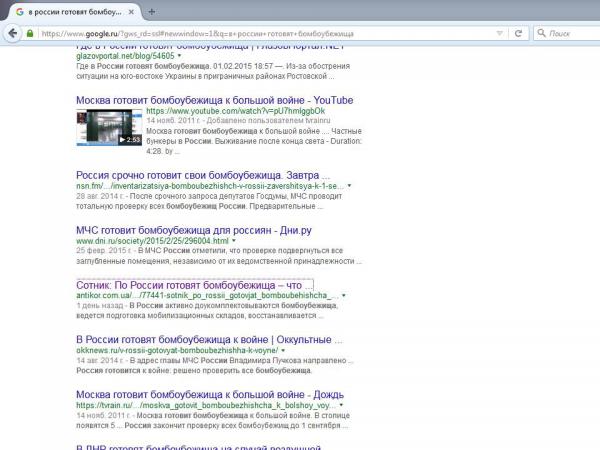Click '1 день назад' snippet text

[99, 305]
